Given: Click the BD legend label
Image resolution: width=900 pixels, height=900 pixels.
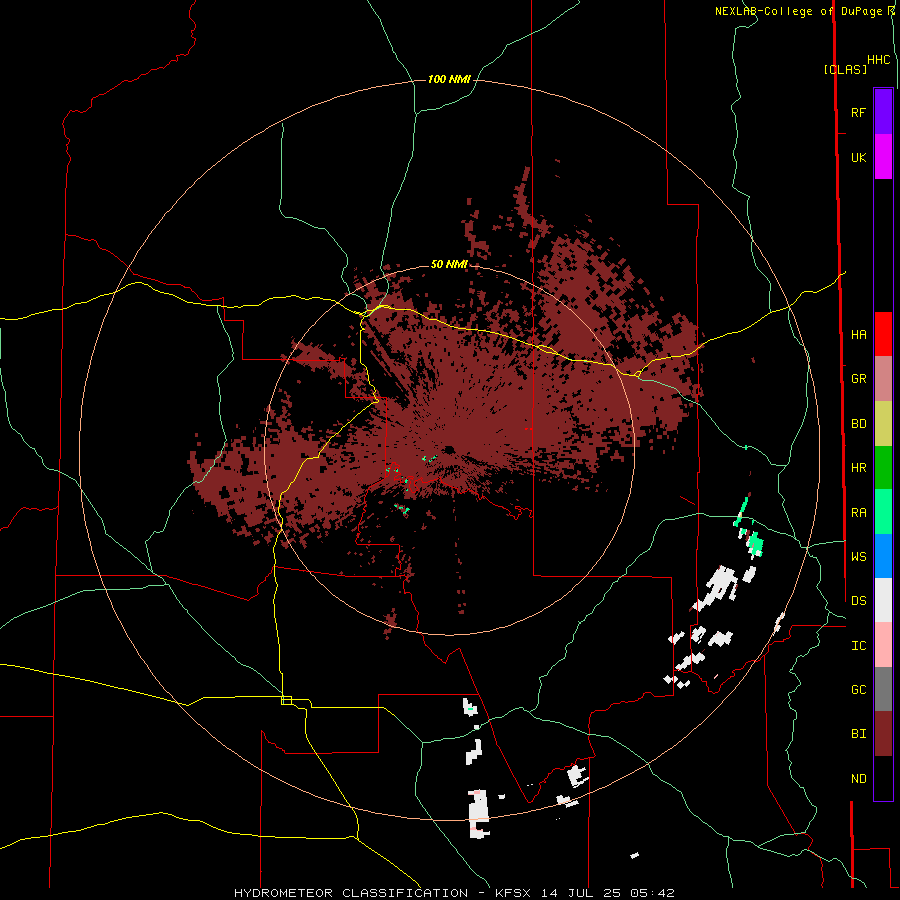Looking at the screenshot, I should click(858, 424).
